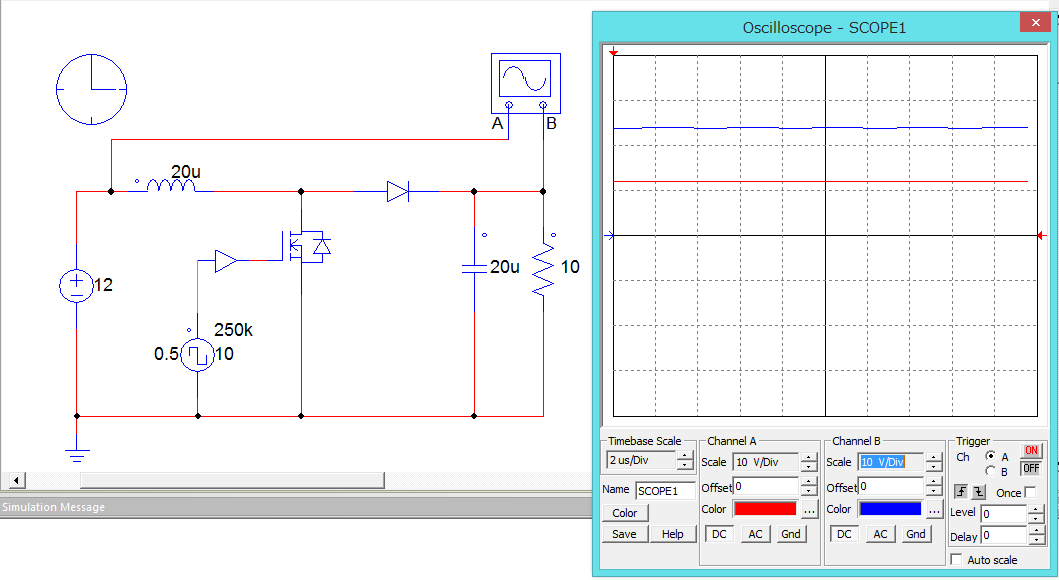This screenshot has width=1059, height=580.
Task: Select the oscilloscope component in the schematic
Action: pyautogui.click(x=525, y=83)
